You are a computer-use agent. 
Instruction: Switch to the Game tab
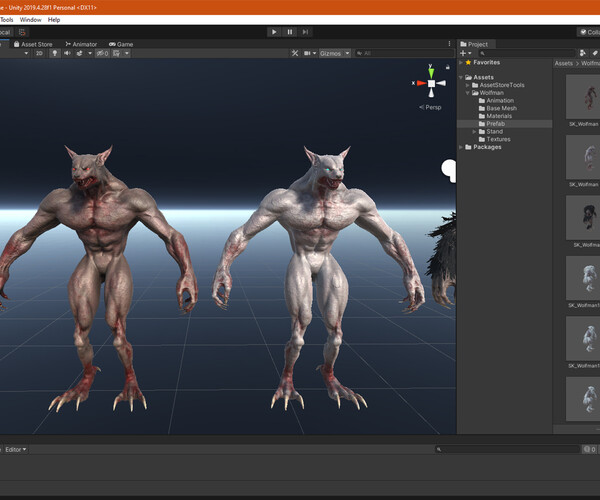(121, 44)
